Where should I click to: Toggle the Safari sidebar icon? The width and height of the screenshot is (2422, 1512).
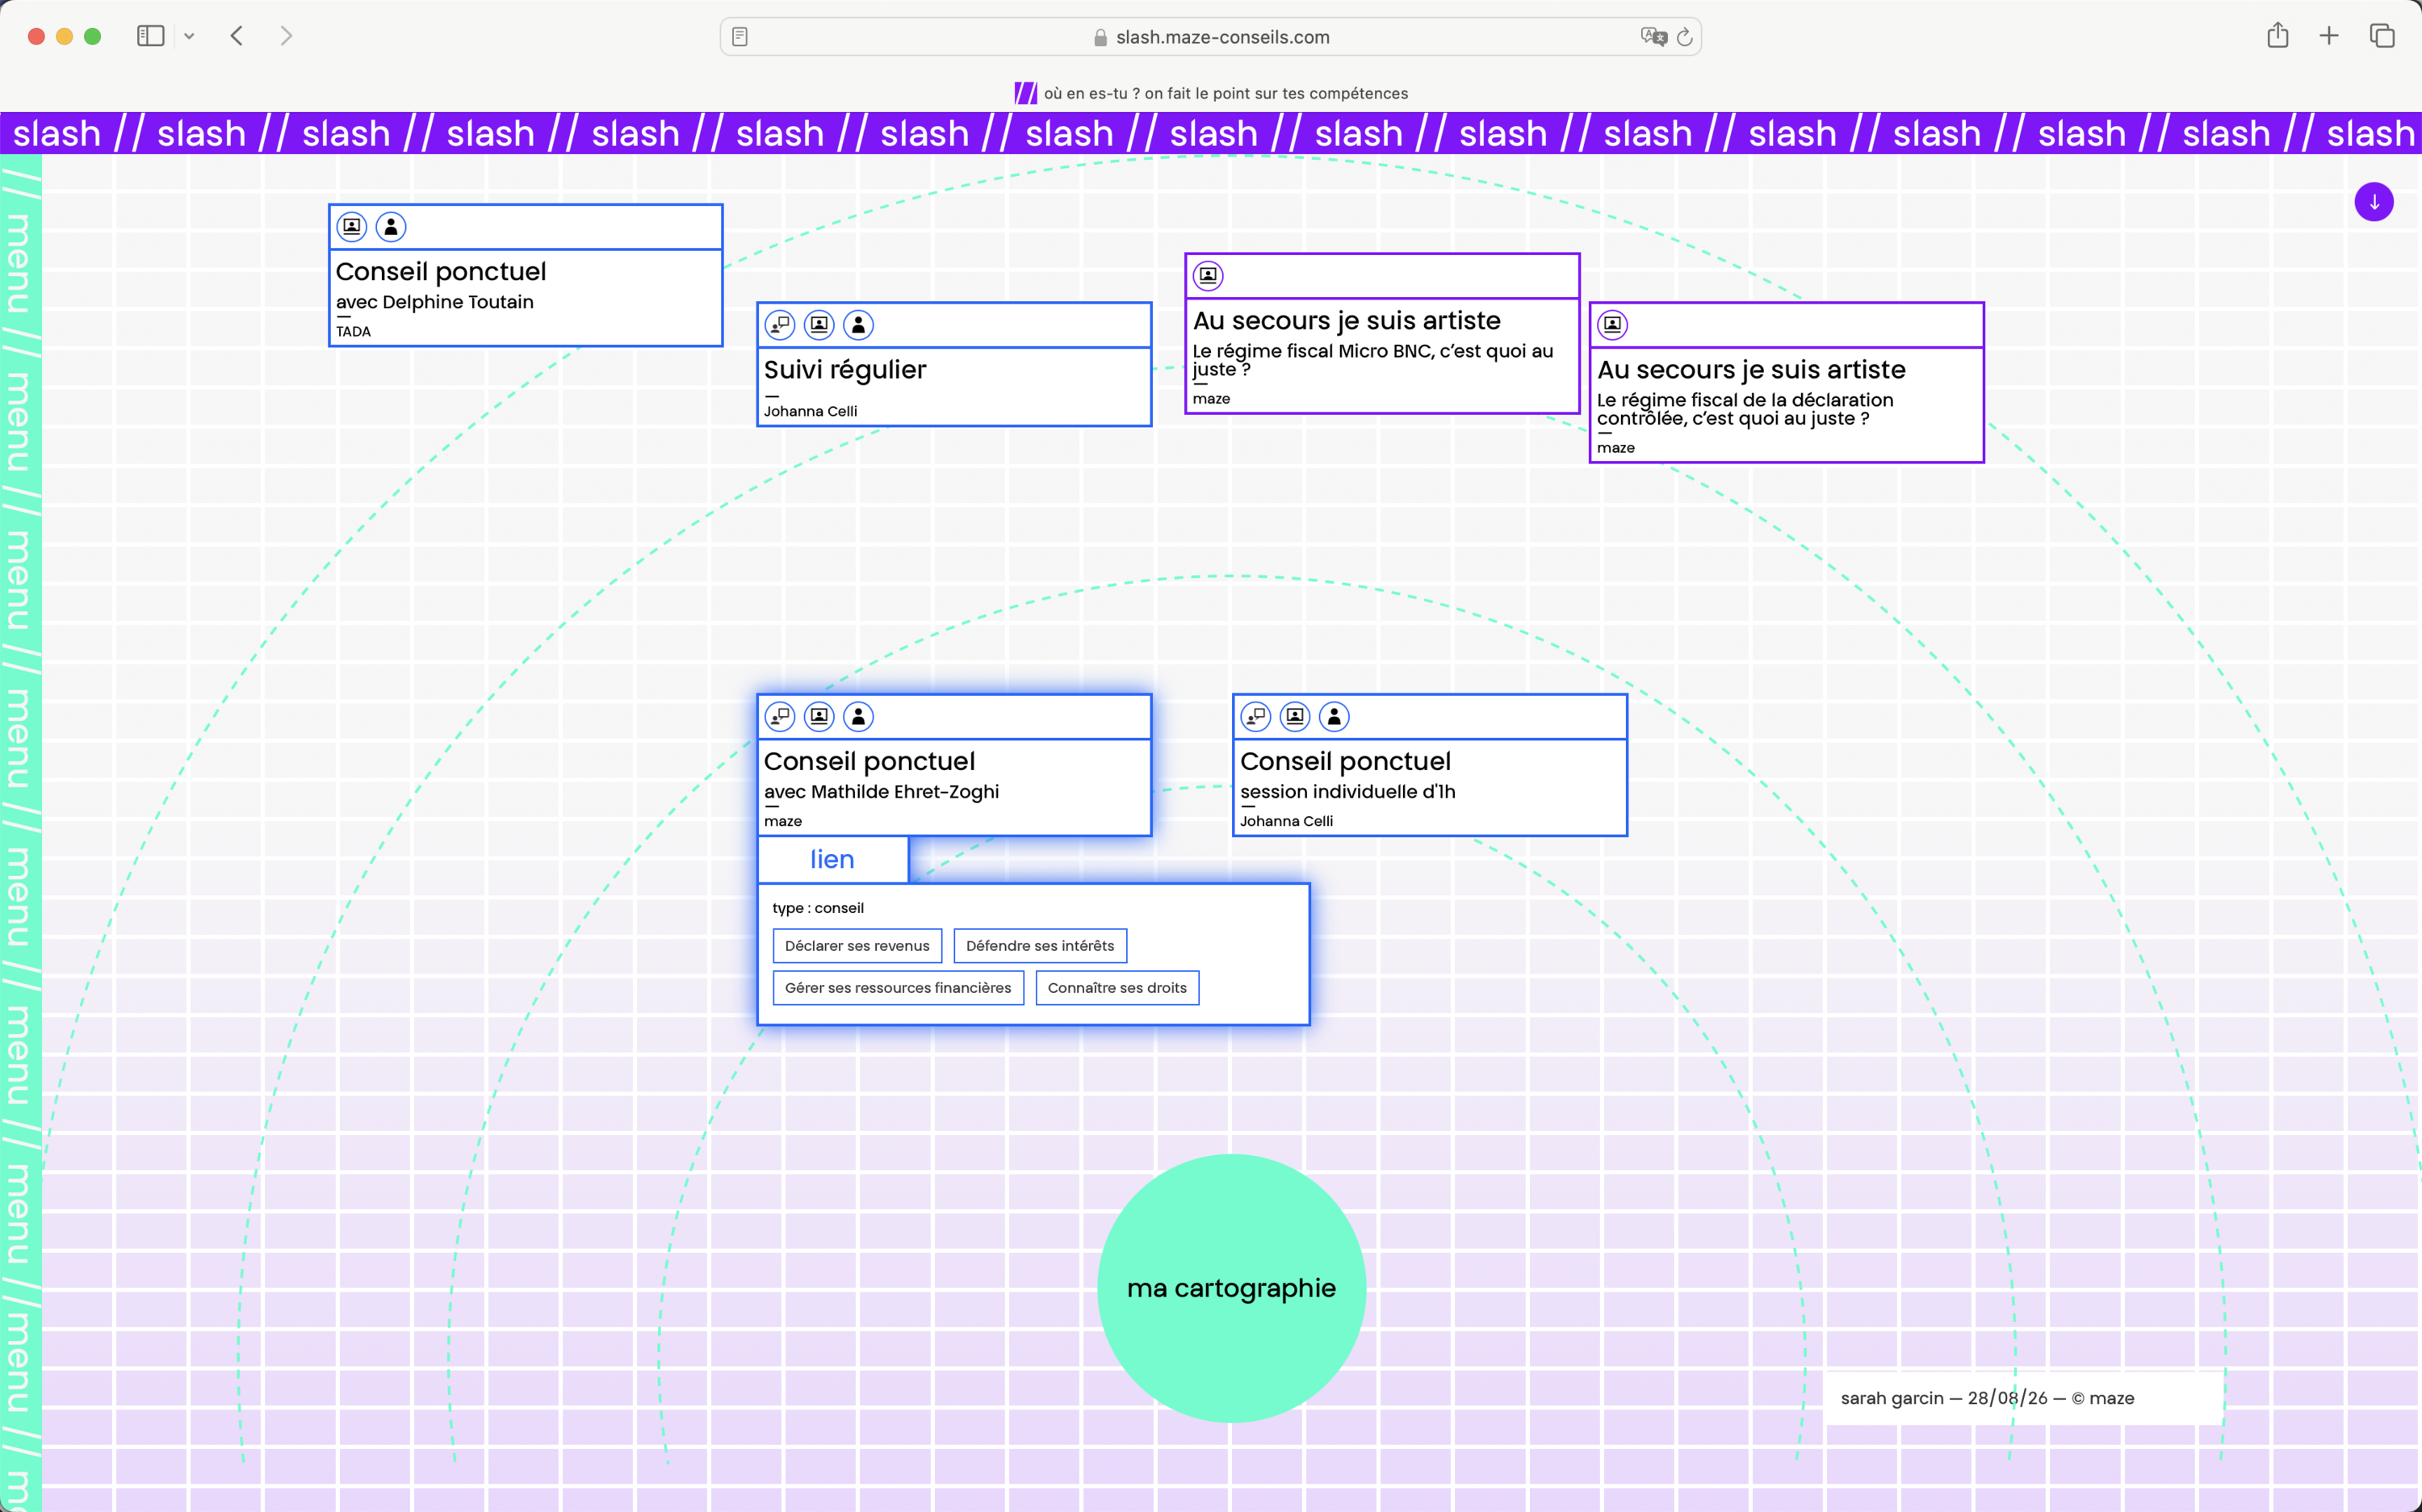point(151,36)
